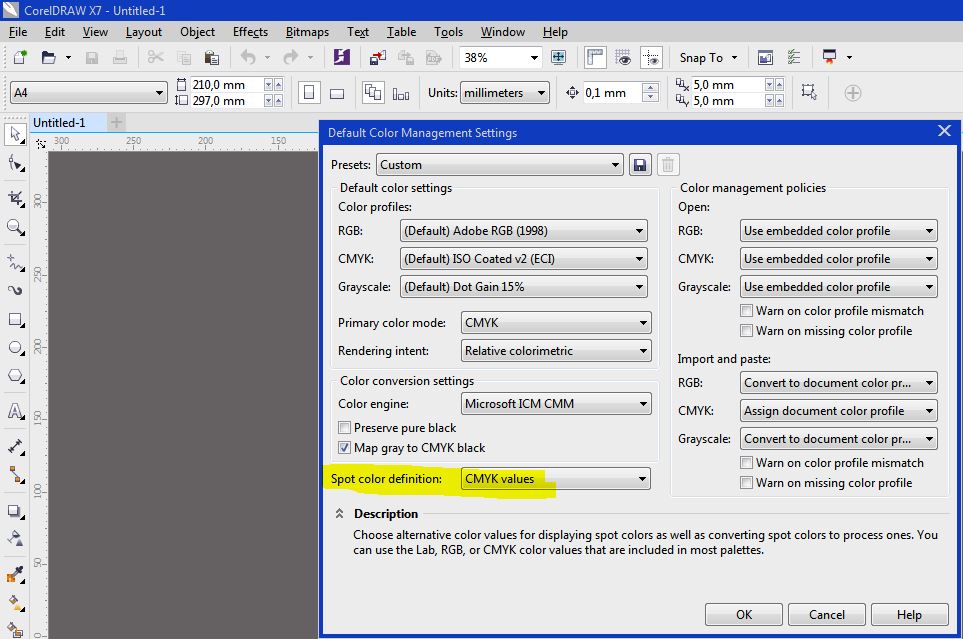Toggle the Show rulers icon
Image resolution: width=963 pixels, height=639 pixels.
click(595, 57)
